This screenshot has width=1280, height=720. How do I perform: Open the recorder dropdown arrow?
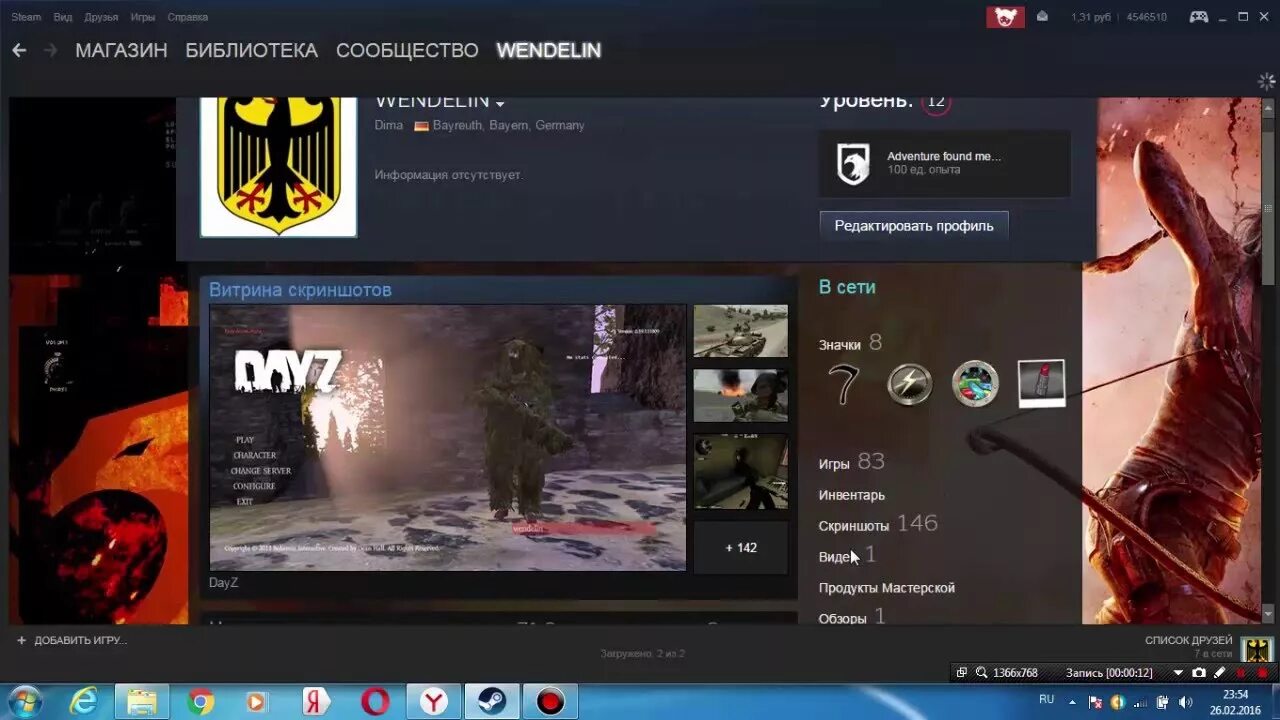pos(1178,673)
